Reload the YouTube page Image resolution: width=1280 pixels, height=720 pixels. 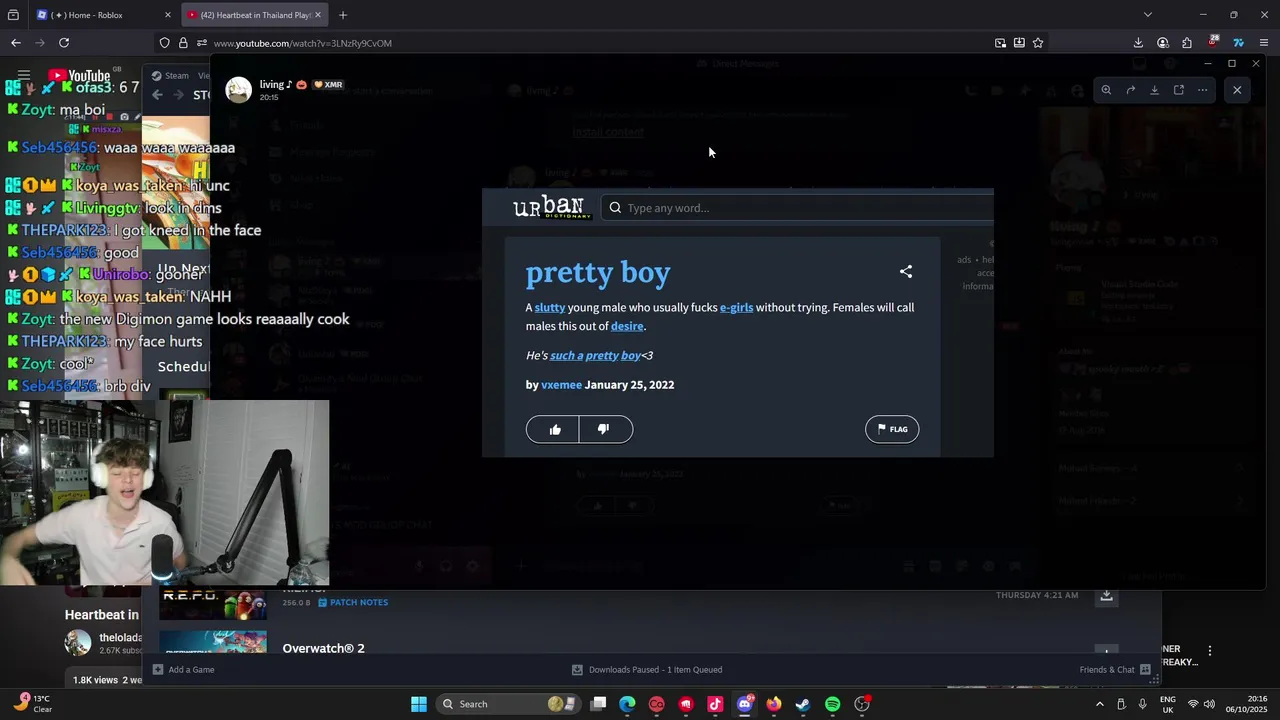click(x=64, y=43)
